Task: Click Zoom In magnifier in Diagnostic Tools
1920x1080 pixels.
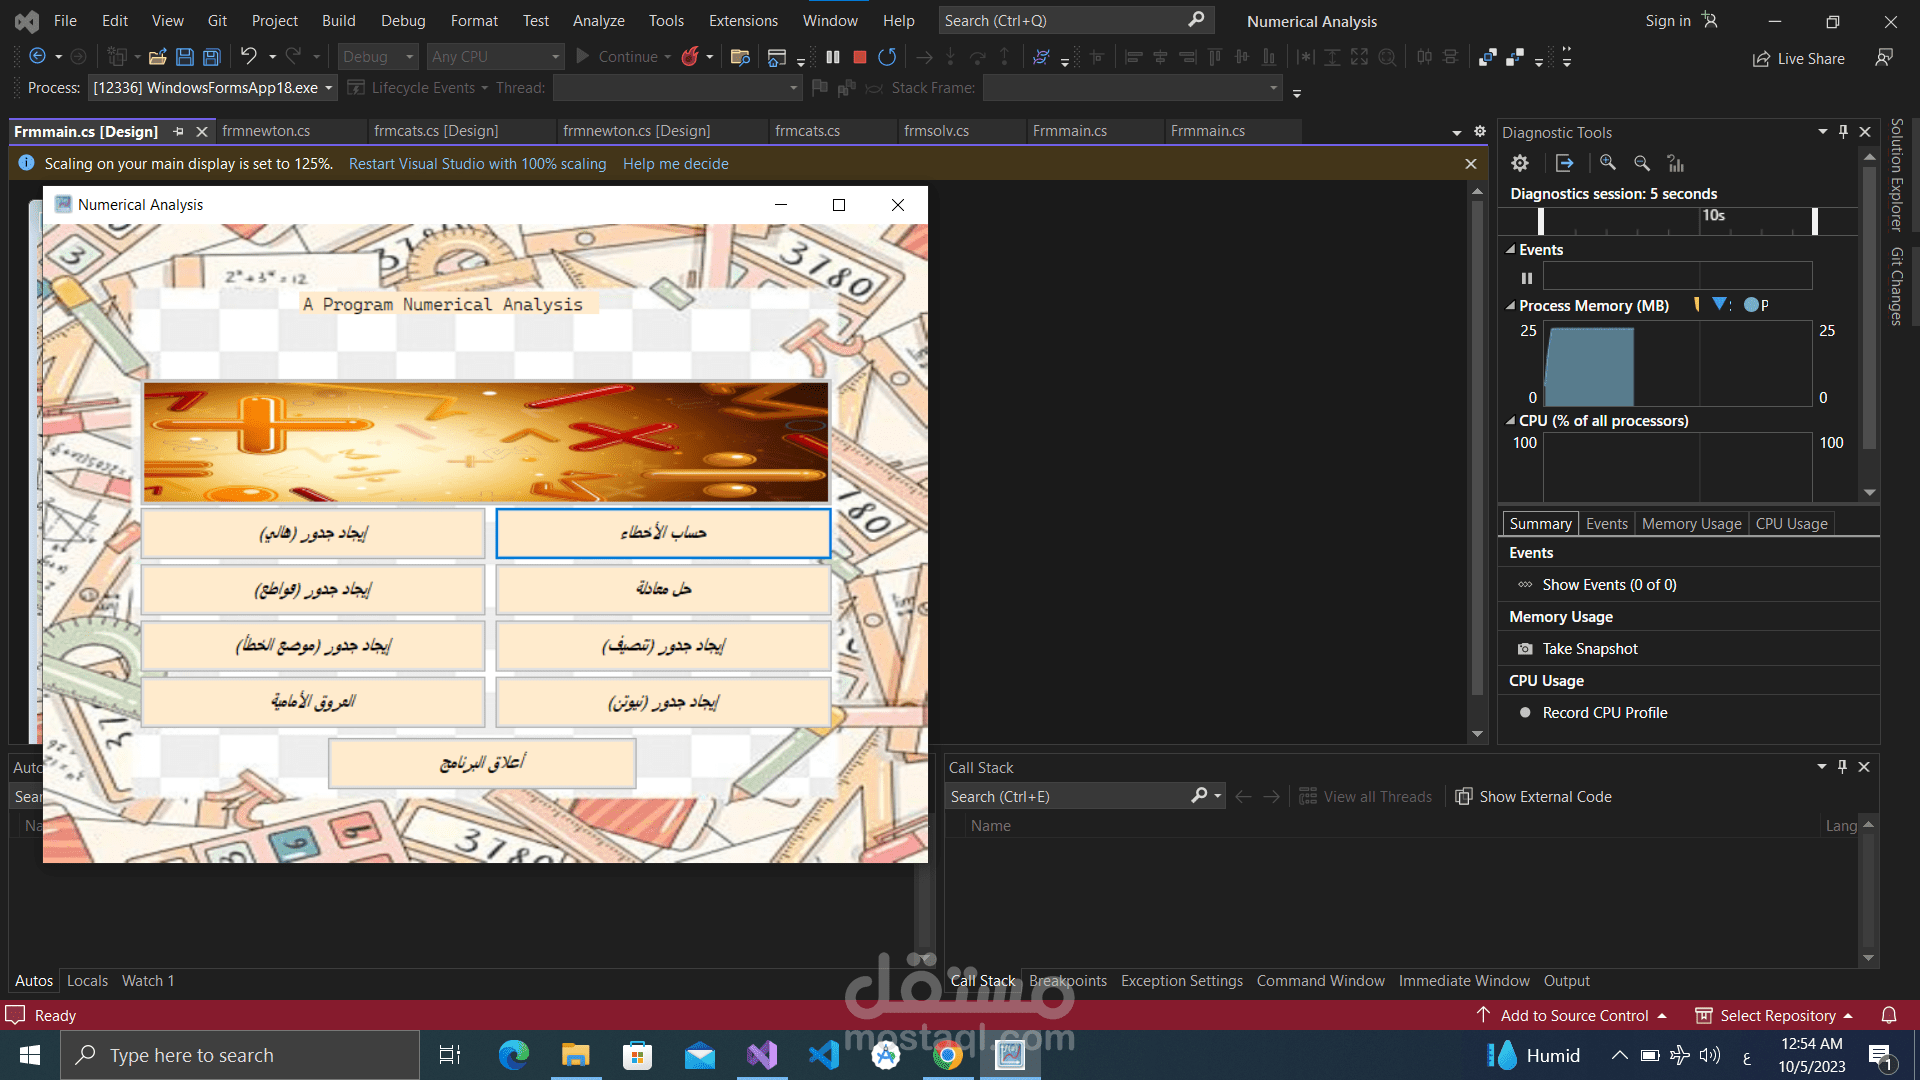Action: 1608,163
